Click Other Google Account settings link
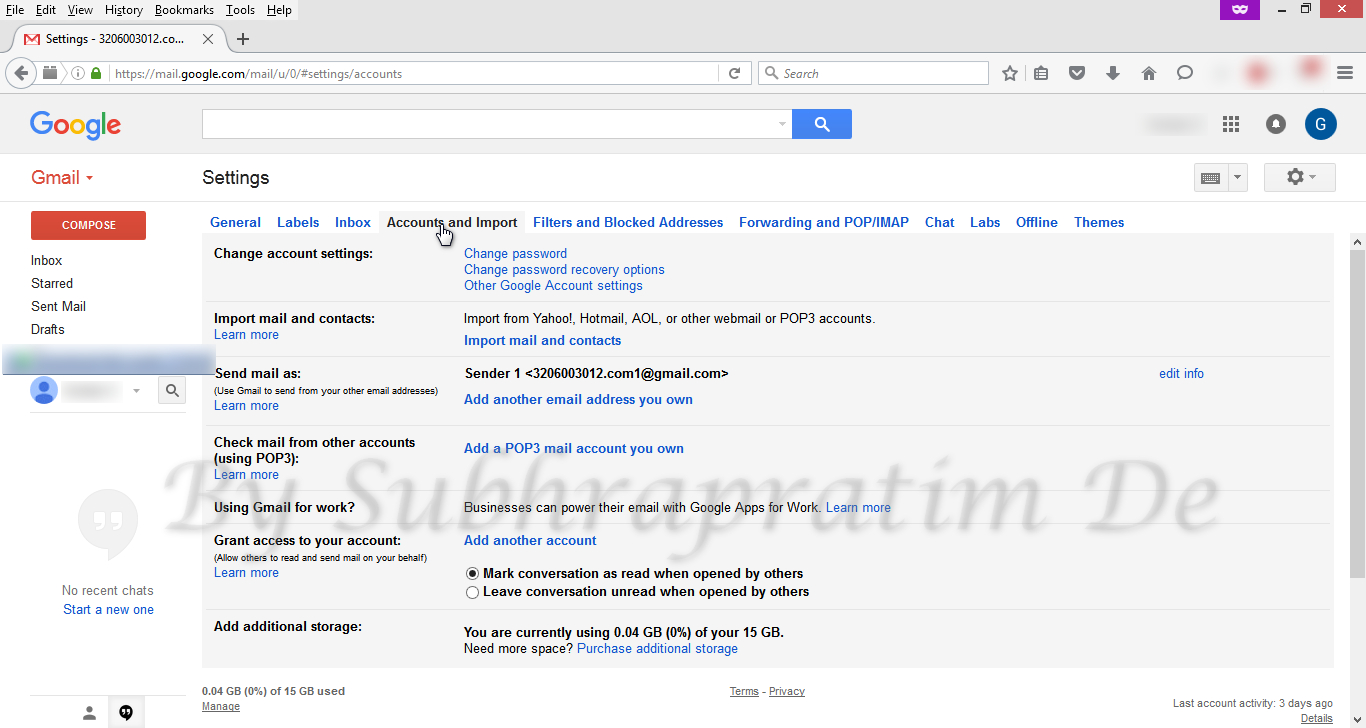The image size is (1366, 728). (553, 286)
